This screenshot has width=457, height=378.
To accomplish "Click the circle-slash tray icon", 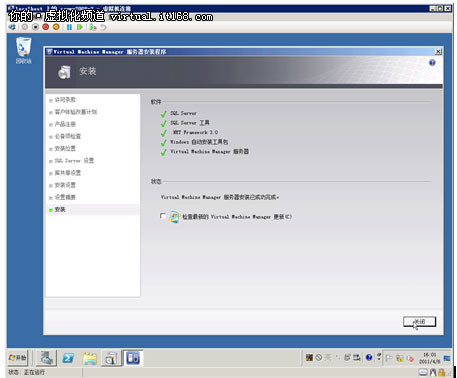I will pyautogui.click(x=319, y=358).
